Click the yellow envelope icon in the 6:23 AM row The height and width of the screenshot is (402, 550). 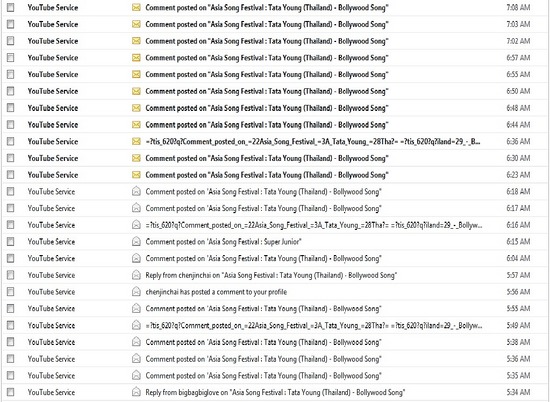[136, 175]
